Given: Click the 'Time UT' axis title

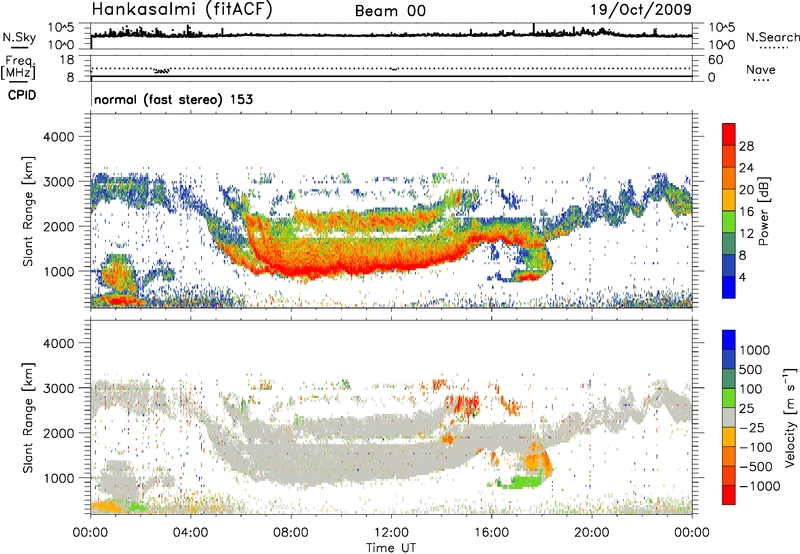Looking at the screenshot, I should [391, 548].
